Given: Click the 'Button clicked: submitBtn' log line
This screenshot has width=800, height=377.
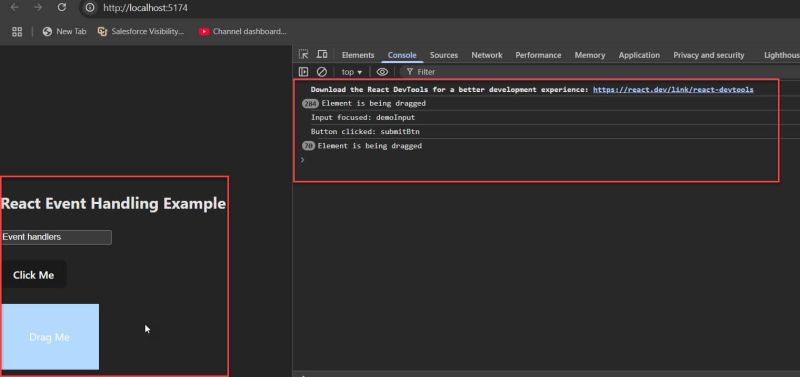Looking at the screenshot, I should click(365, 132).
